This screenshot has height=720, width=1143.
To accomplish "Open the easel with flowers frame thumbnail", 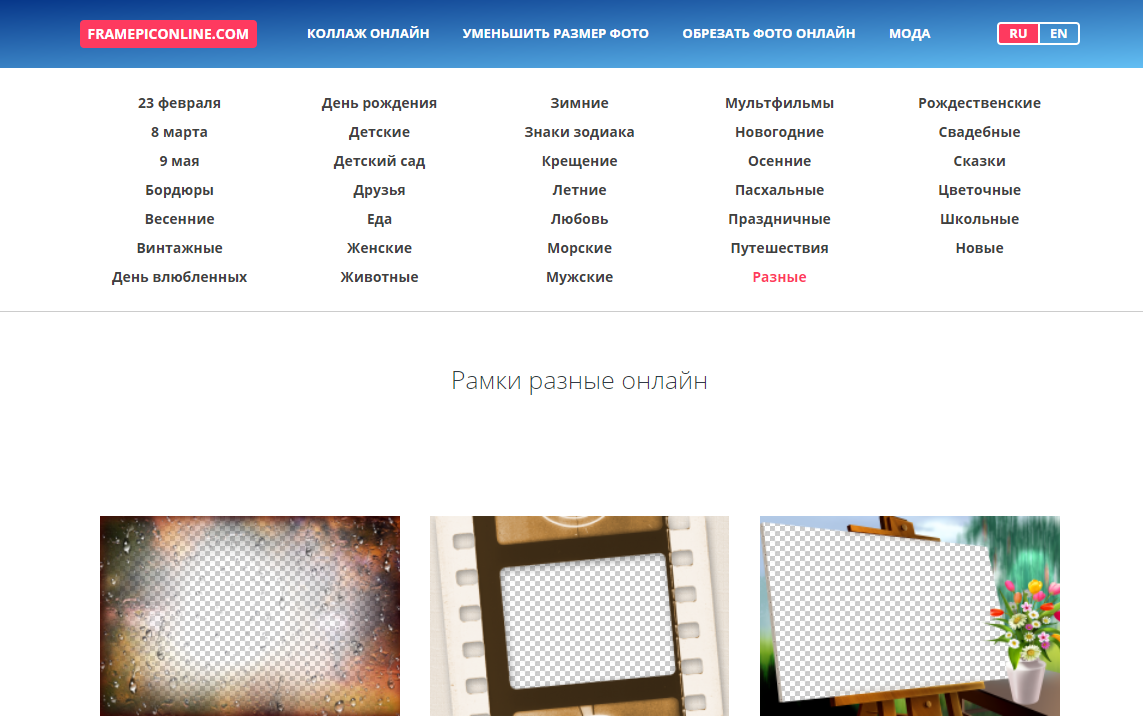I will [x=910, y=616].
